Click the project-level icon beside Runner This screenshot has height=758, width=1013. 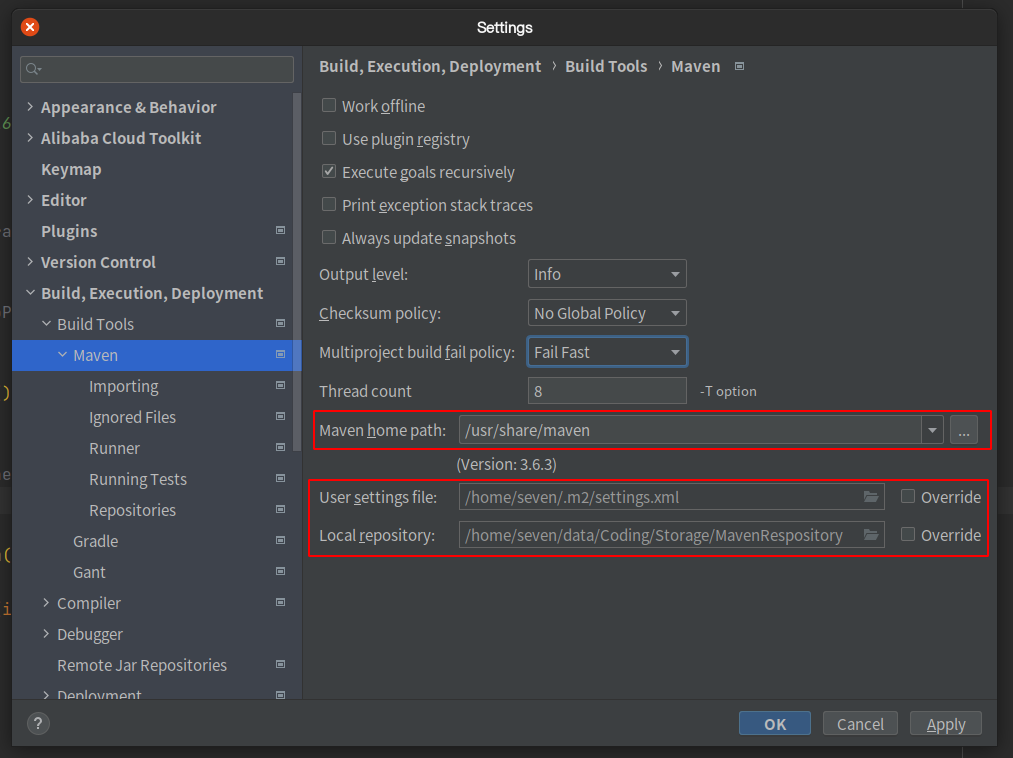[280, 448]
